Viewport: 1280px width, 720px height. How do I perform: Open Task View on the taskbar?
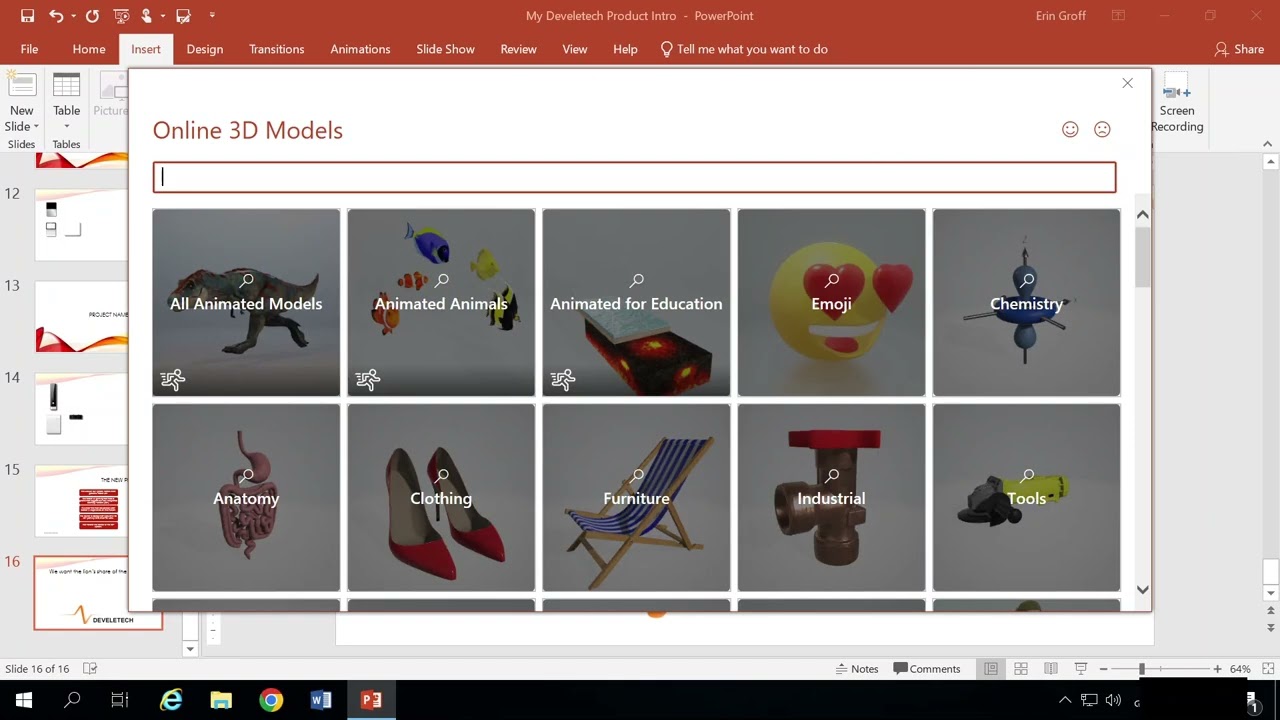[120, 700]
